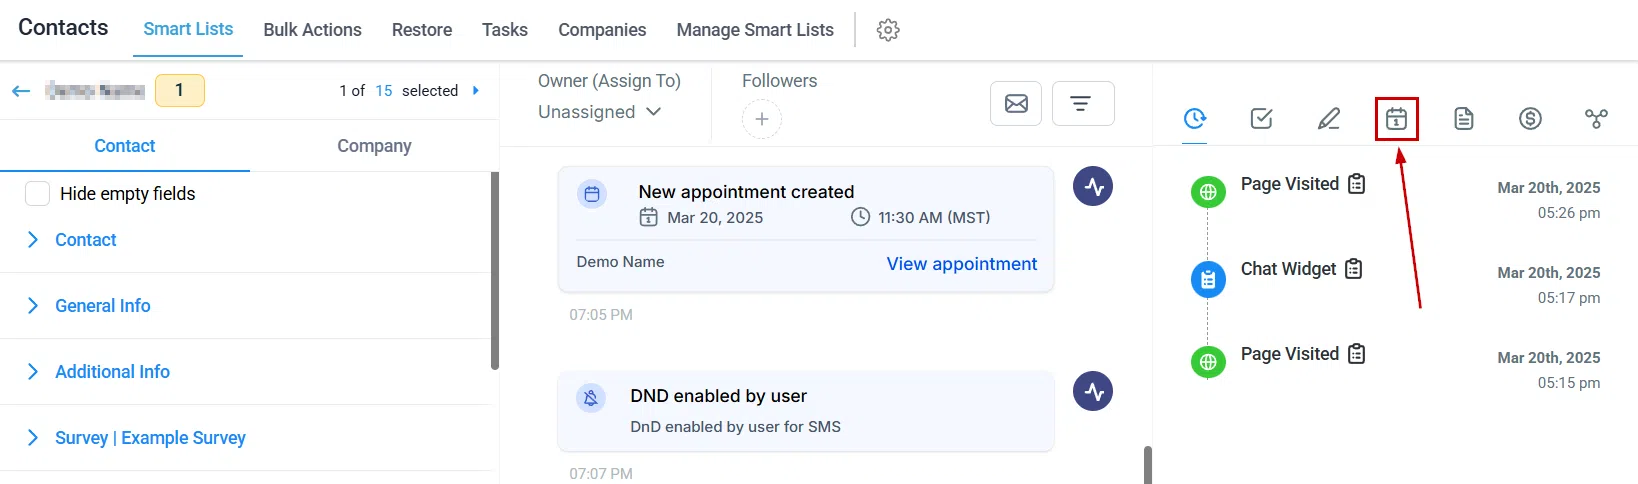Add a follower with the plus button
Screen dimensions: 1638x484
pyautogui.click(x=761, y=120)
